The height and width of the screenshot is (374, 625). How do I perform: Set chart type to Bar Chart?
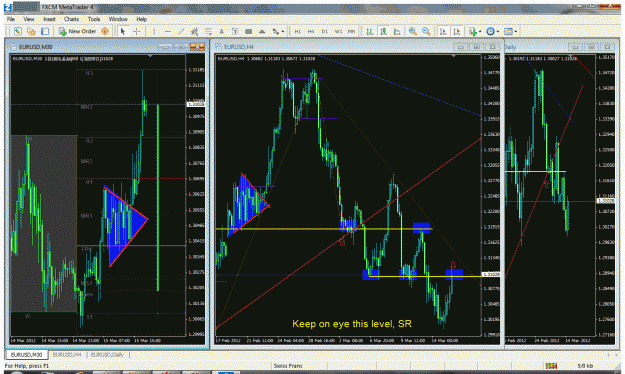pos(370,31)
